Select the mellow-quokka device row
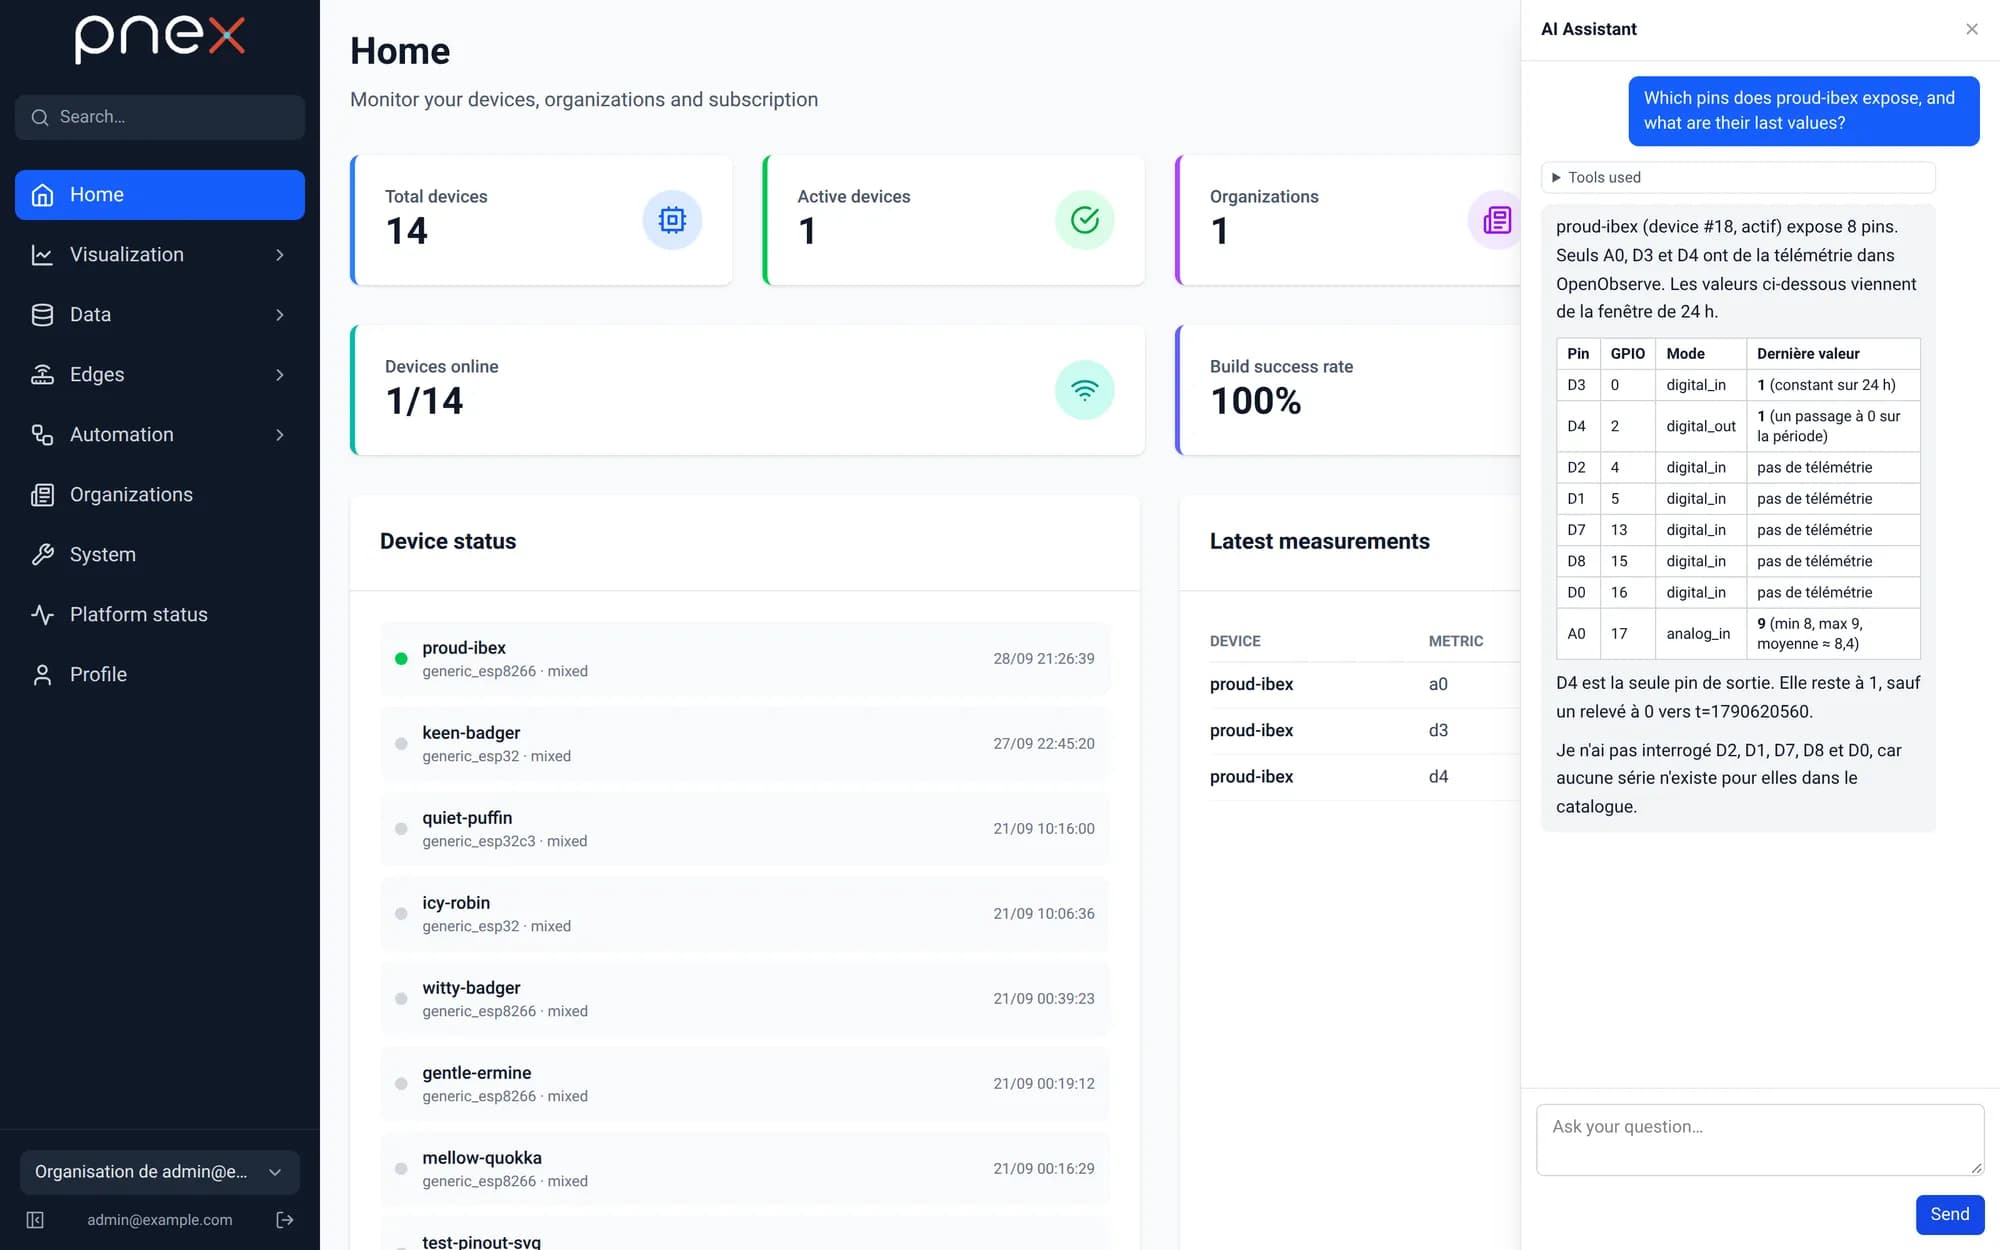Screen dimensions: 2000x1250 point(745,1169)
